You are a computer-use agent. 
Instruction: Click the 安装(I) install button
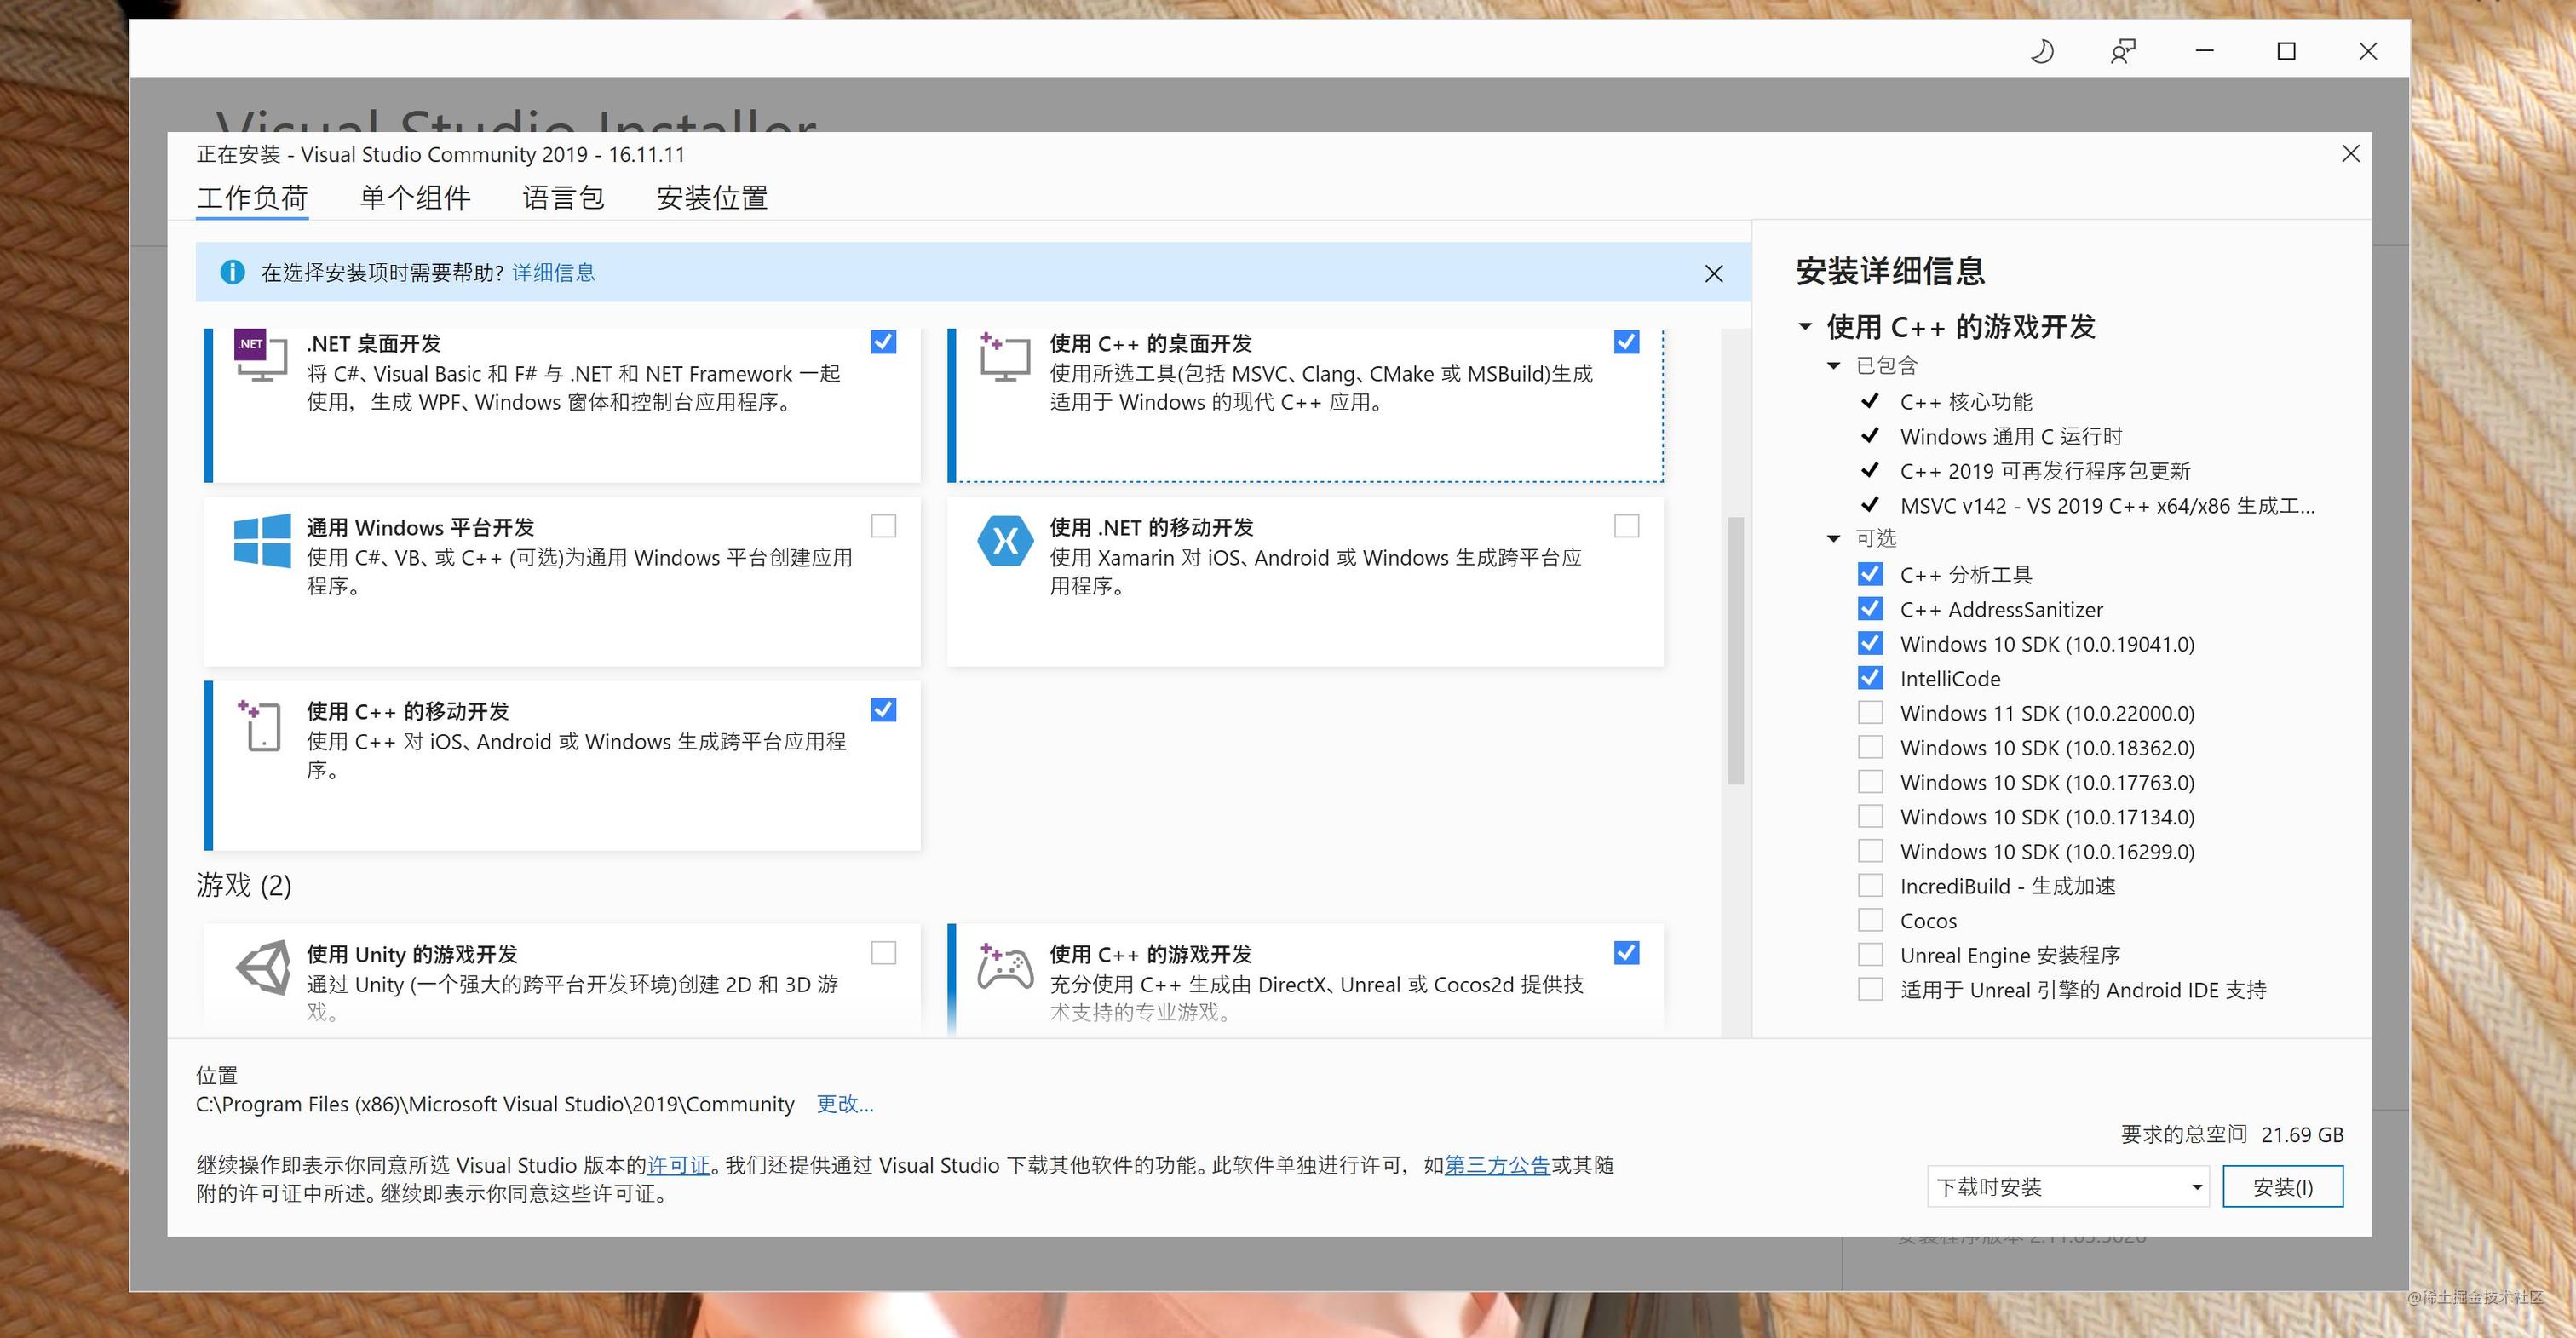point(2283,1187)
